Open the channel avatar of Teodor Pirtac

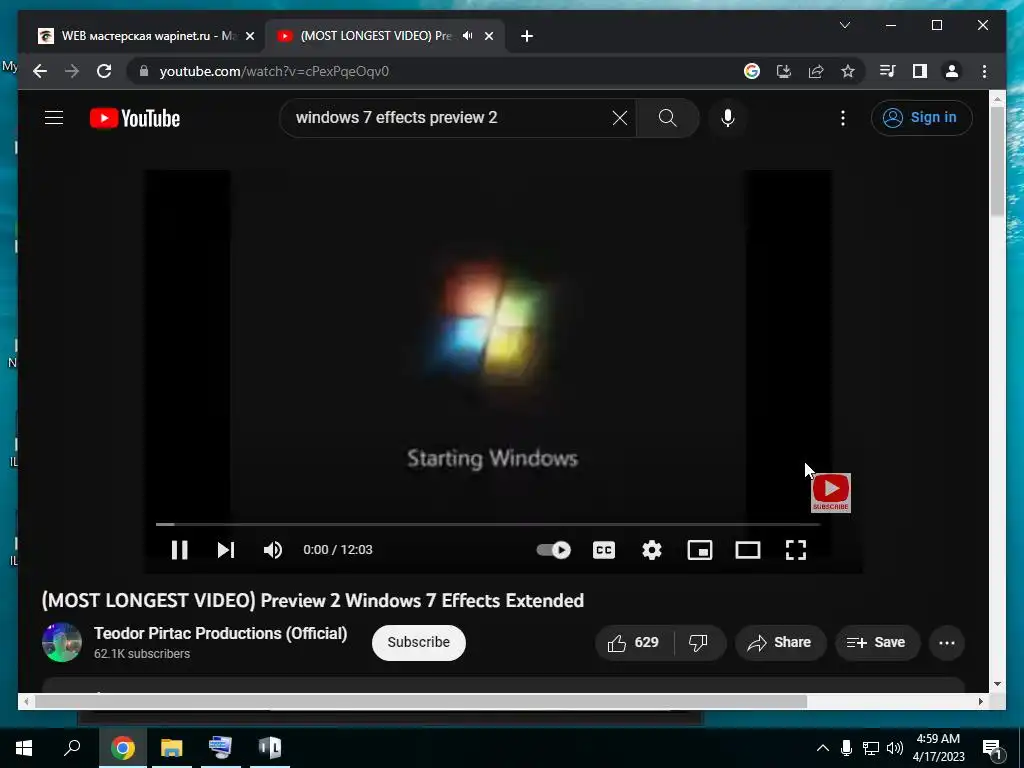point(62,643)
